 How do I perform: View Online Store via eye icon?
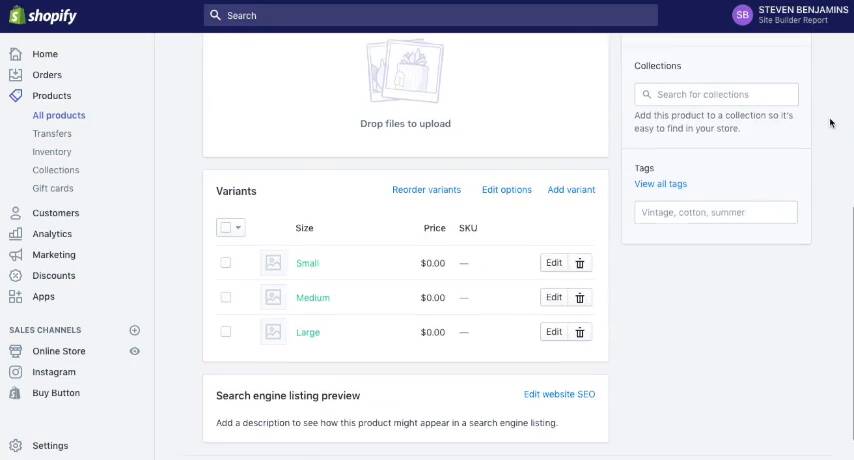click(135, 351)
